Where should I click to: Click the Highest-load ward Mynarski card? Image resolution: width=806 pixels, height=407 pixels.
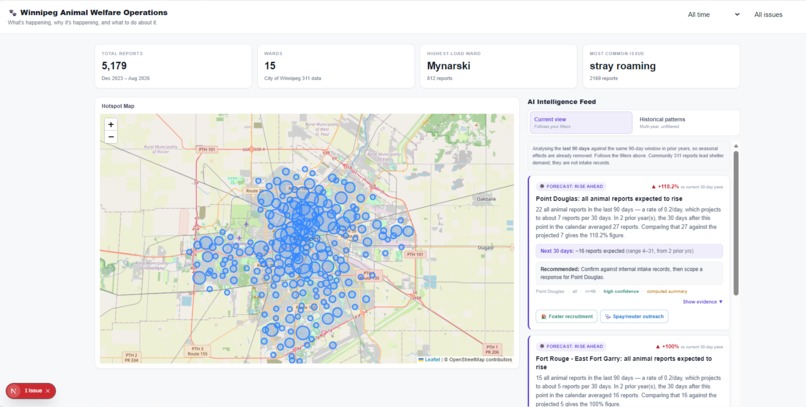click(499, 66)
